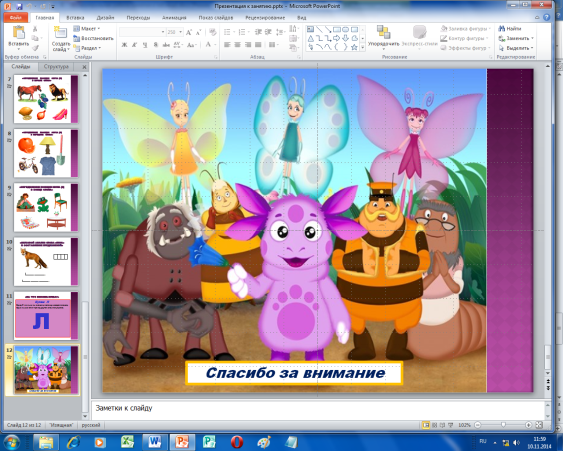563x451 pixels.
Task: Select the down arrow shape in gallery
Action: pyautogui.click(x=345, y=38)
